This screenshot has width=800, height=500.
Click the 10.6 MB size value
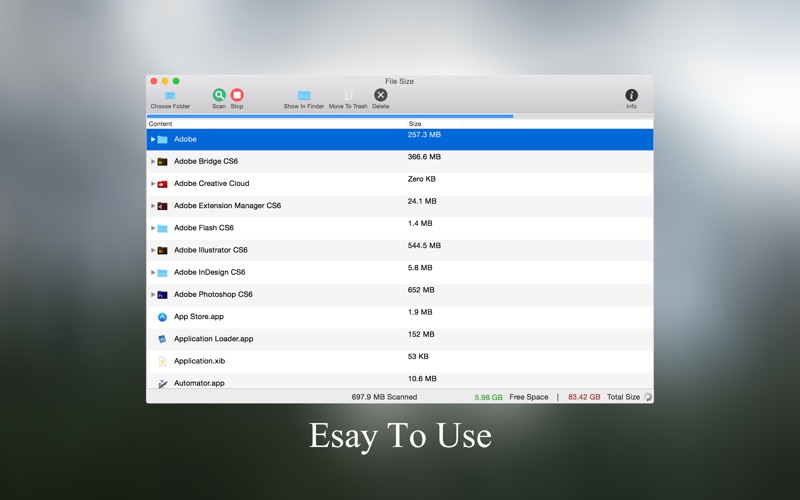click(422, 379)
